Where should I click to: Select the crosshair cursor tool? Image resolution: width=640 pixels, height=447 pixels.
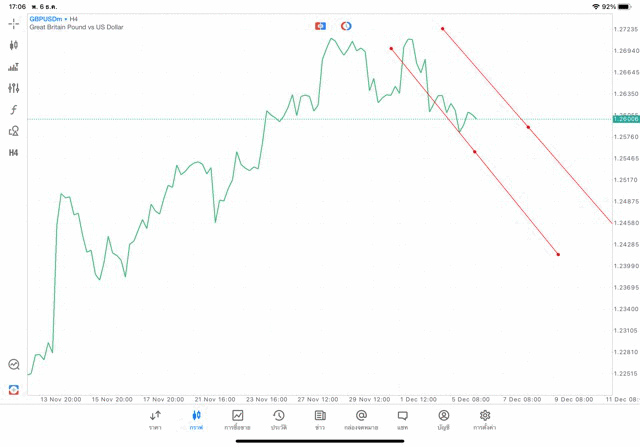tap(13, 23)
